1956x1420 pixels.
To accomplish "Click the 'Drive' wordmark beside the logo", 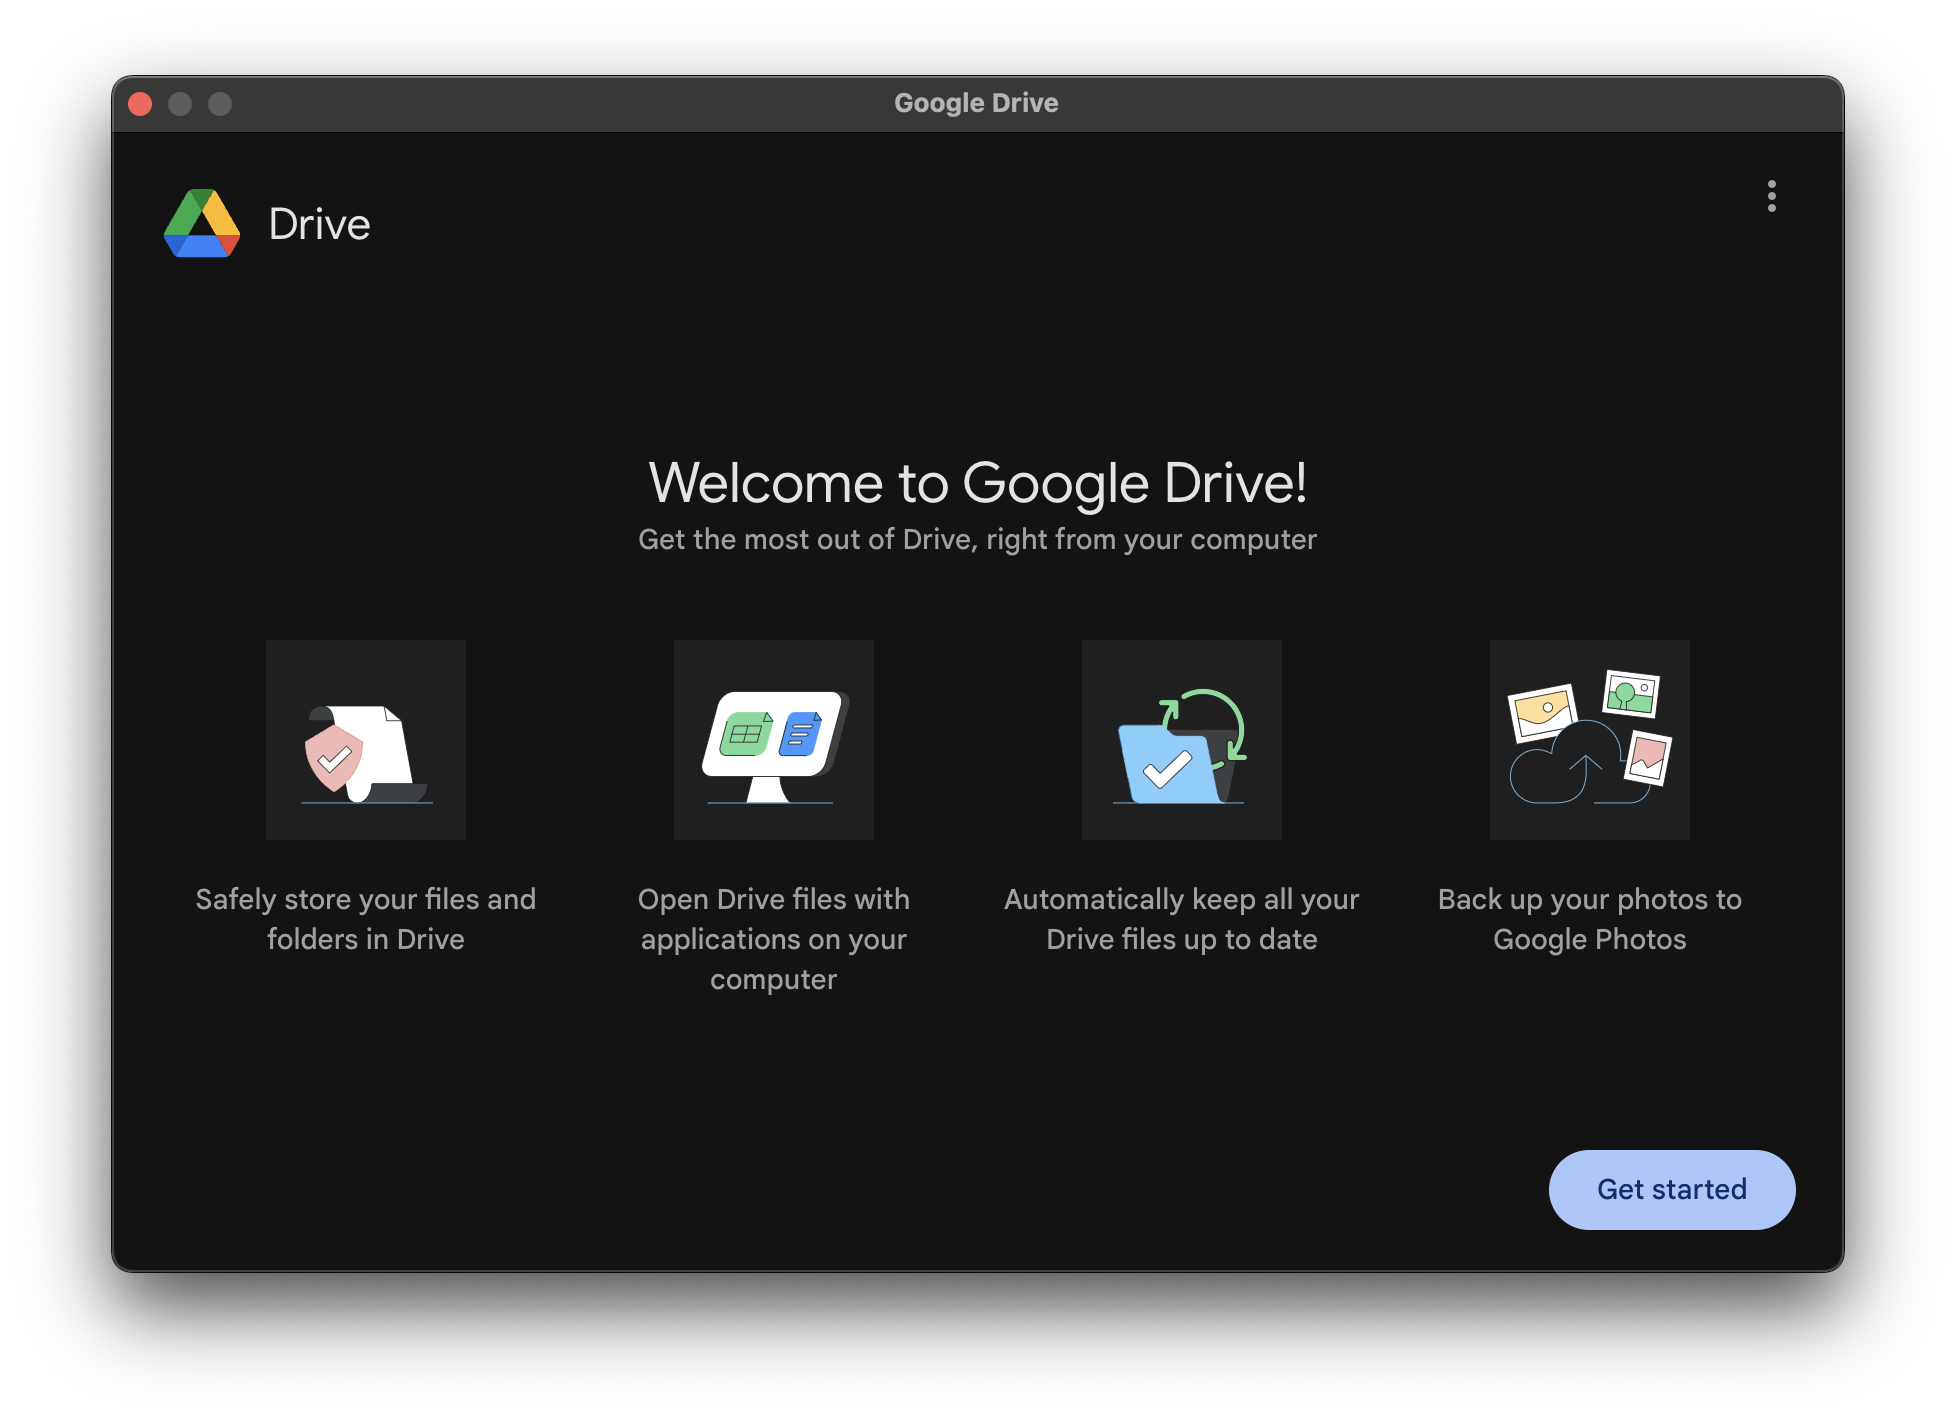I will point(319,224).
